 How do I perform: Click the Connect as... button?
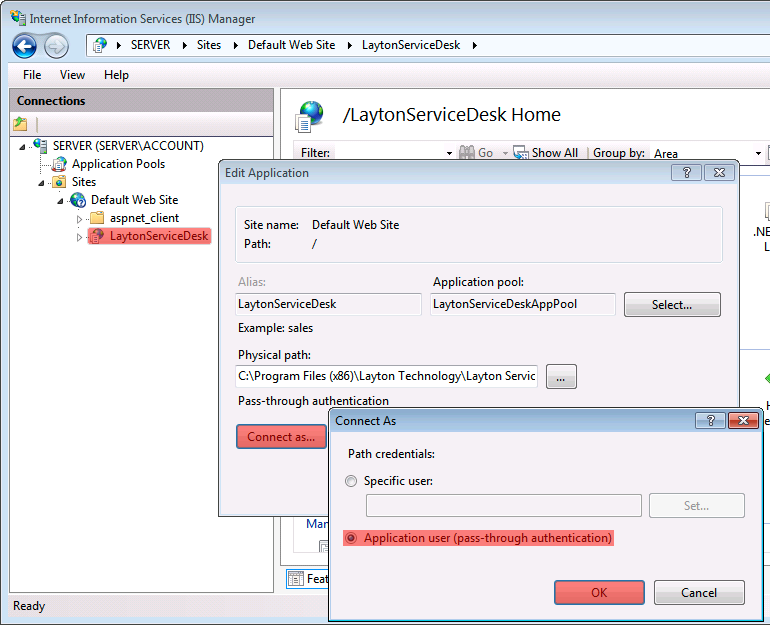point(281,436)
